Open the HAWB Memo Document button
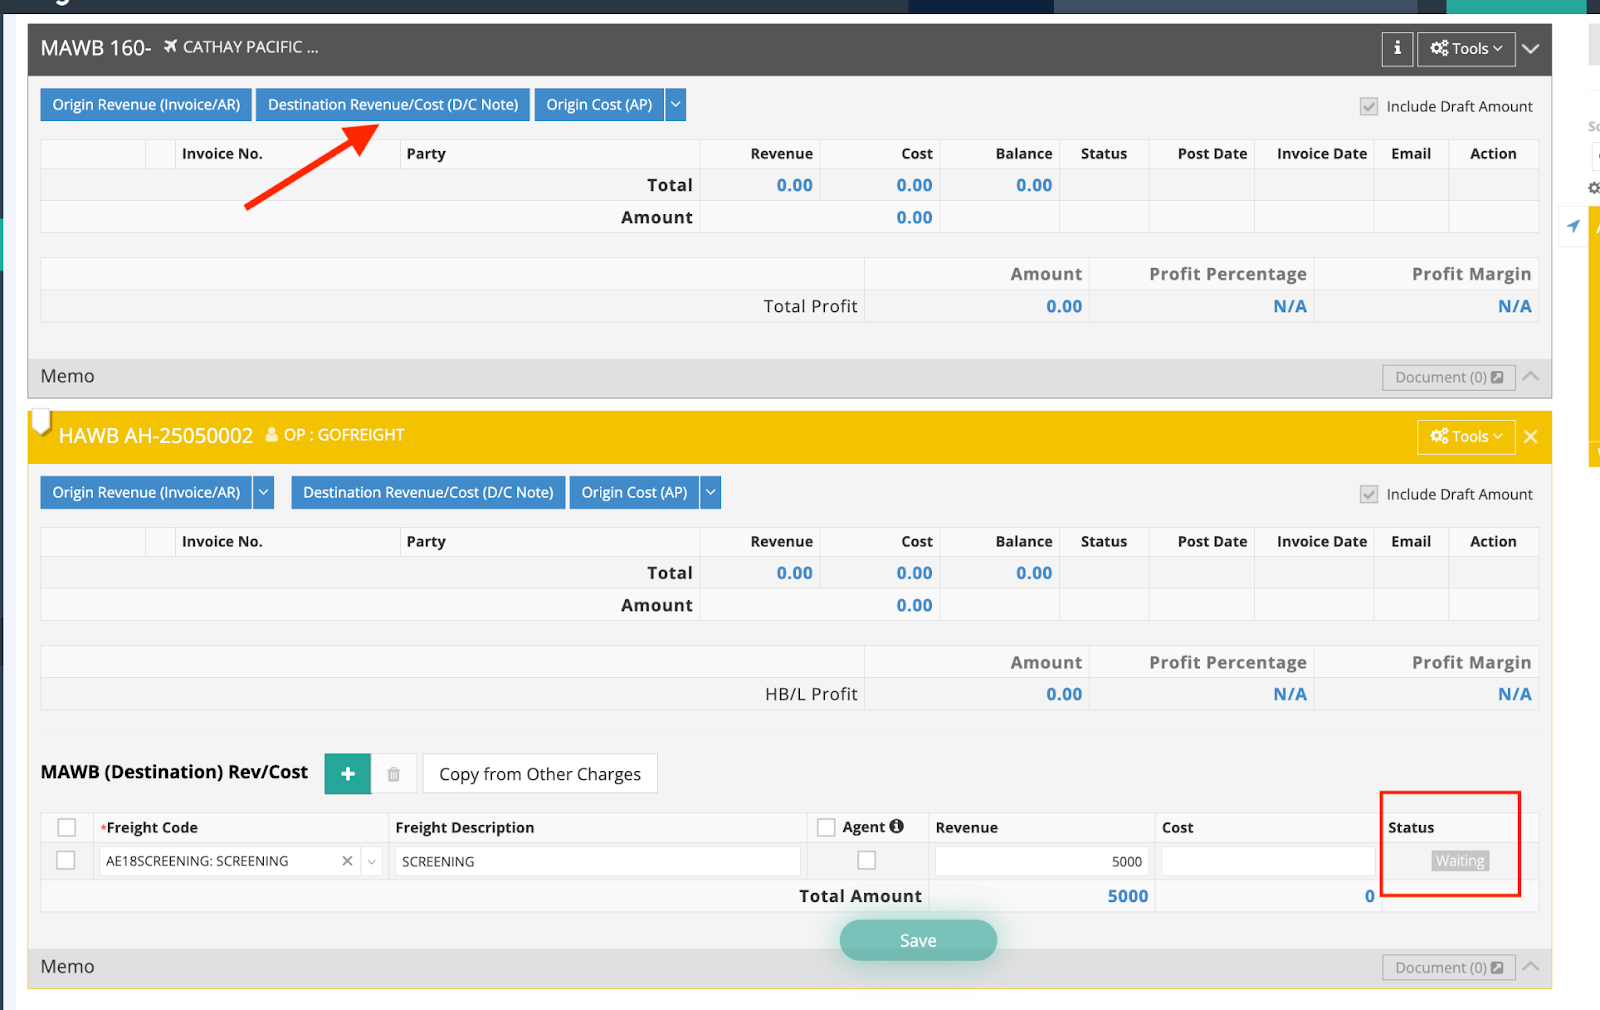Viewport: 1600px width, 1010px height. click(1448, 967)
